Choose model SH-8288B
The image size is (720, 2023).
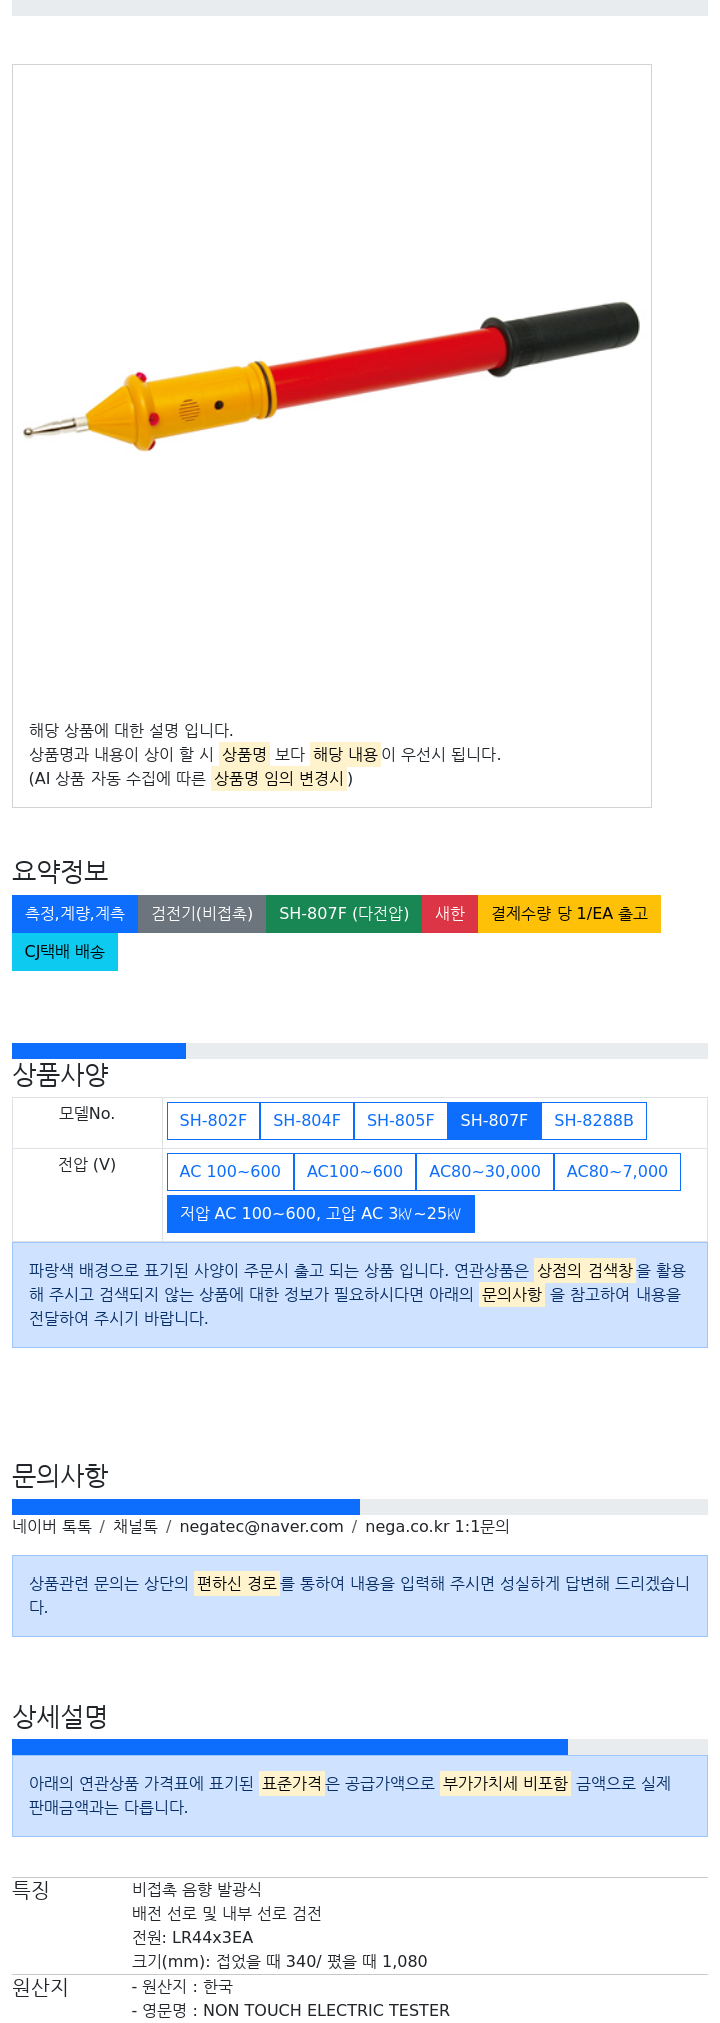tap(594, 1121)
